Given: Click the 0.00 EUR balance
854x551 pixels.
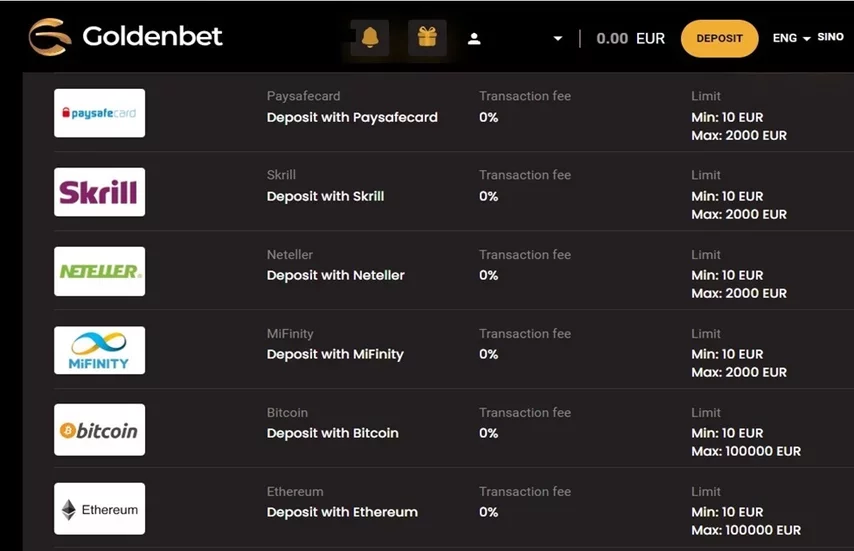Looking at the screenshot, I should (x=631, y=39).
